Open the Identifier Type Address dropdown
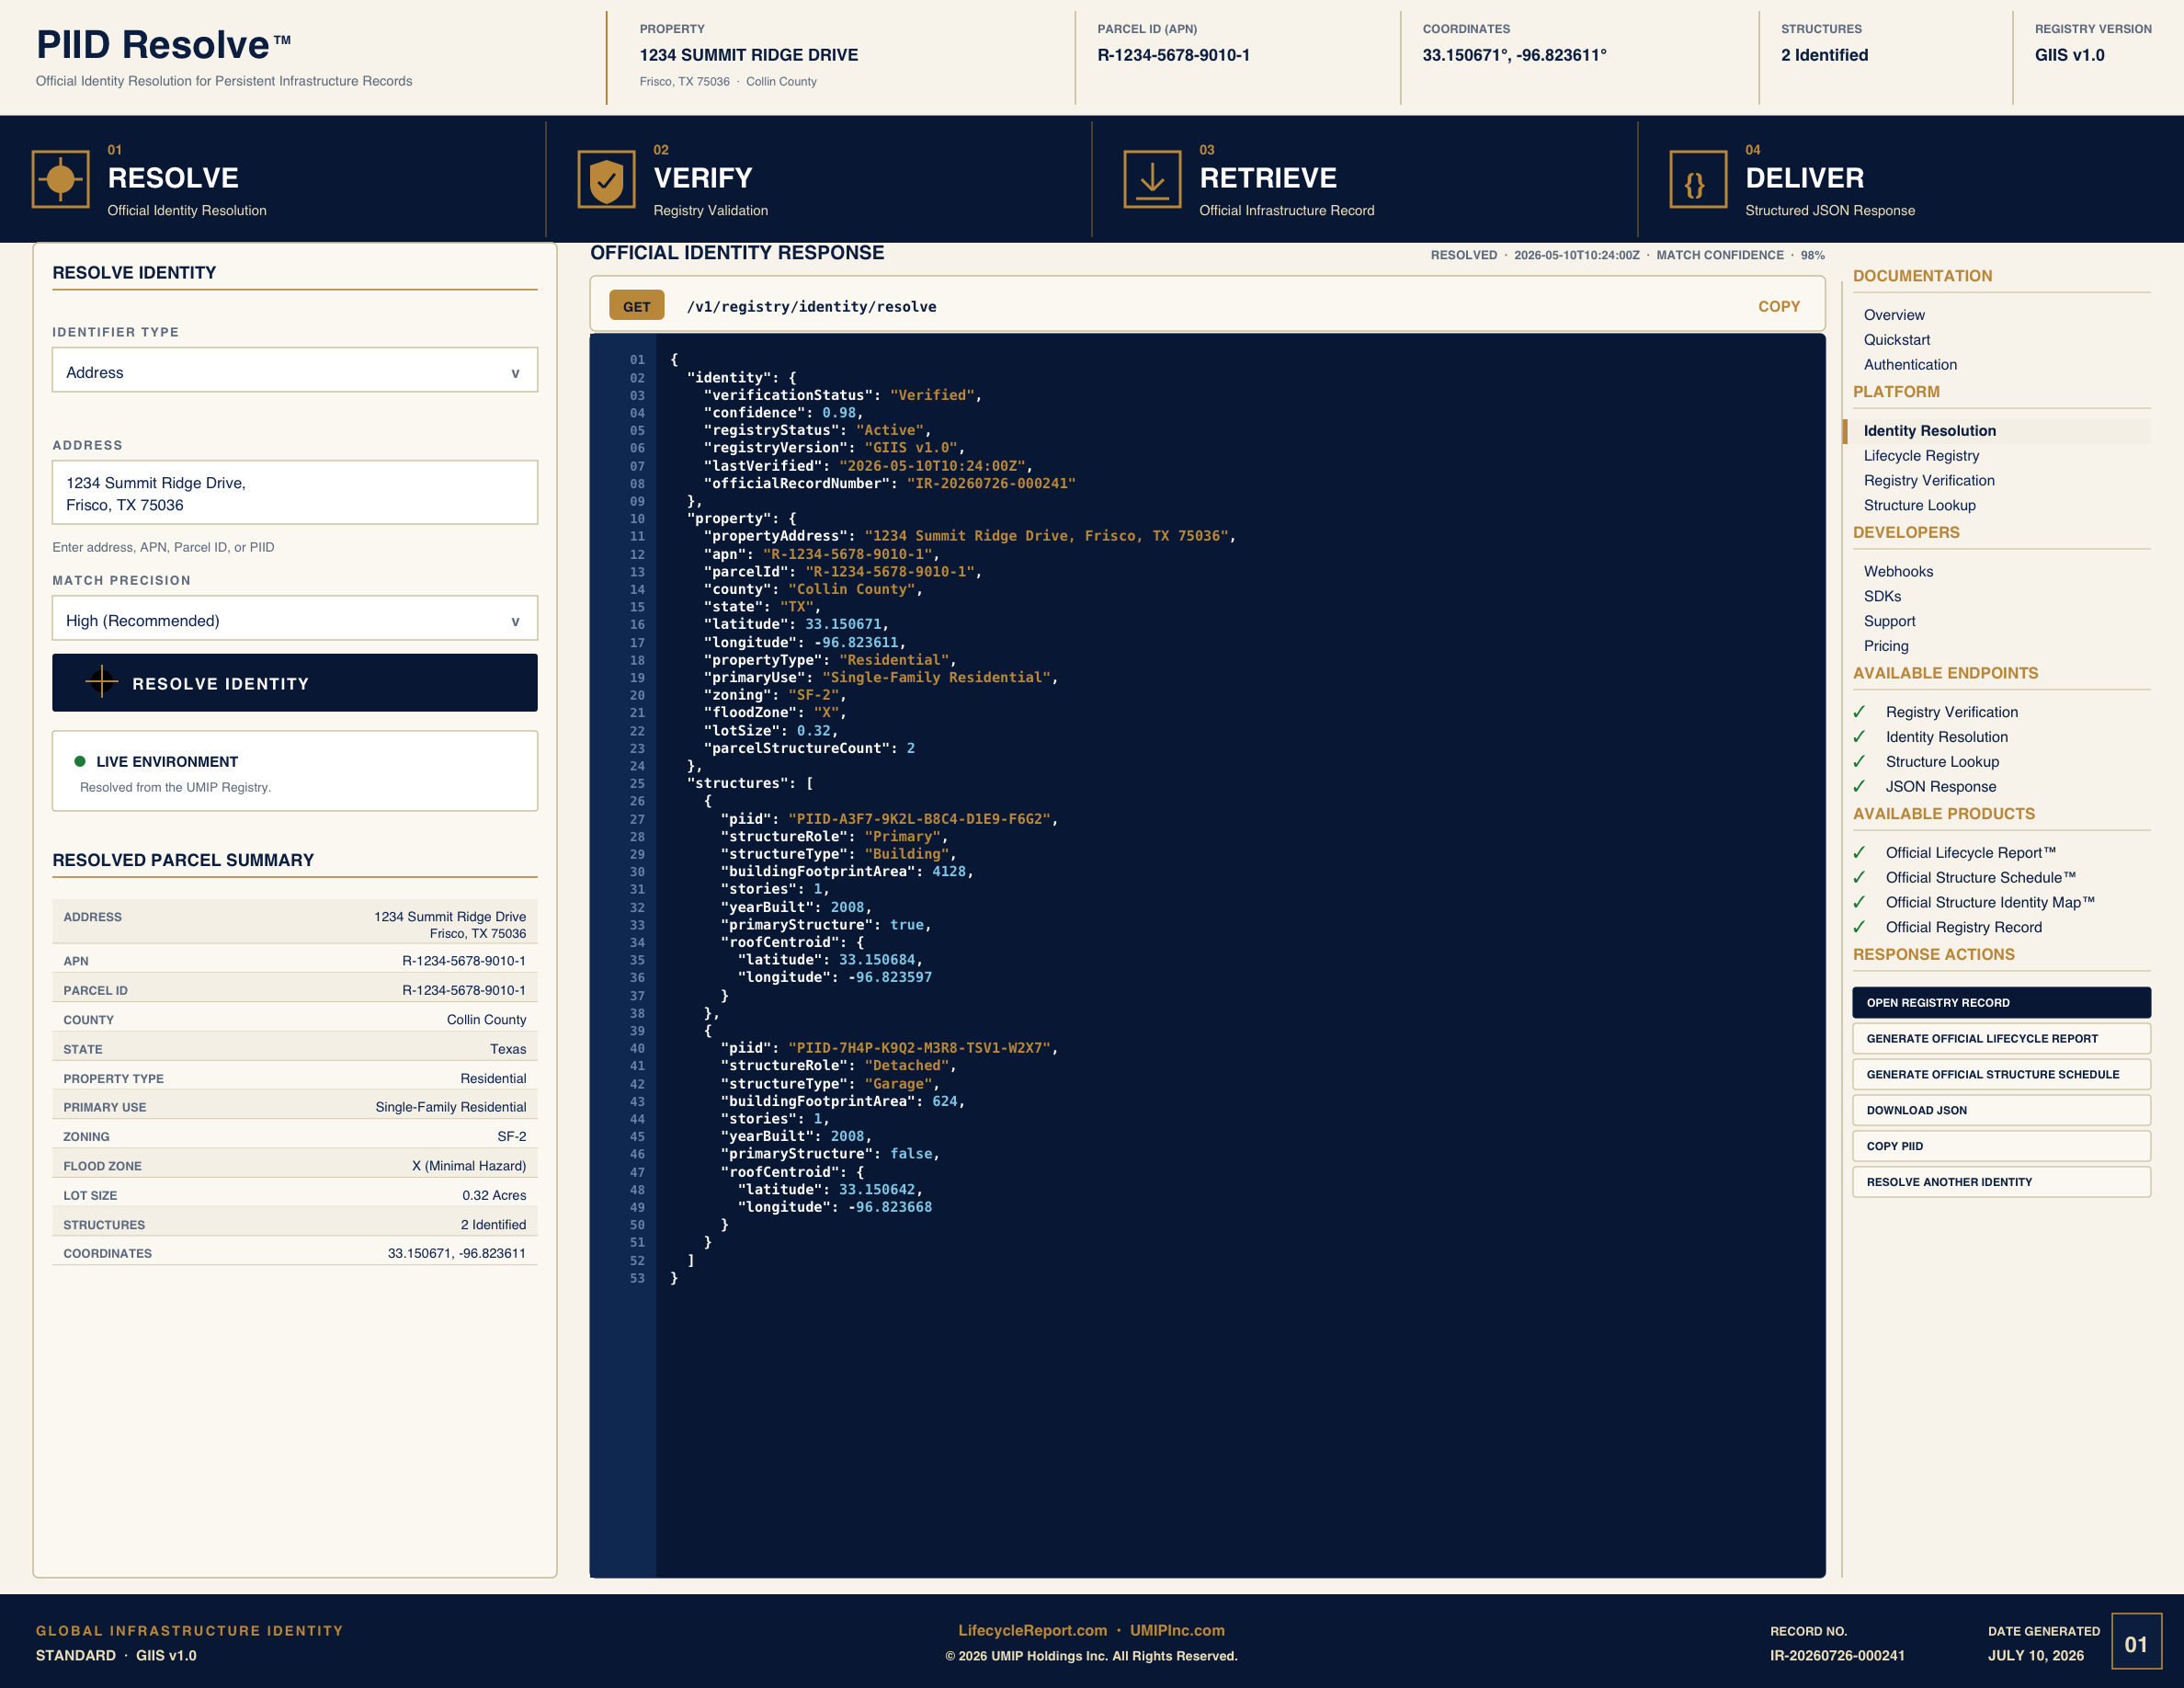 click(x=295, y=371)
